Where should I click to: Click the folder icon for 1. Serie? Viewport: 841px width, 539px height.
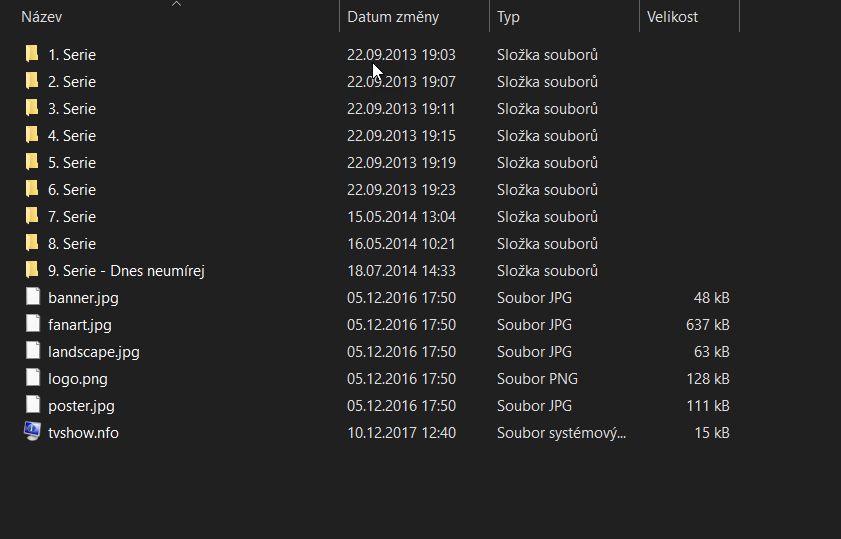click(32, 54)
